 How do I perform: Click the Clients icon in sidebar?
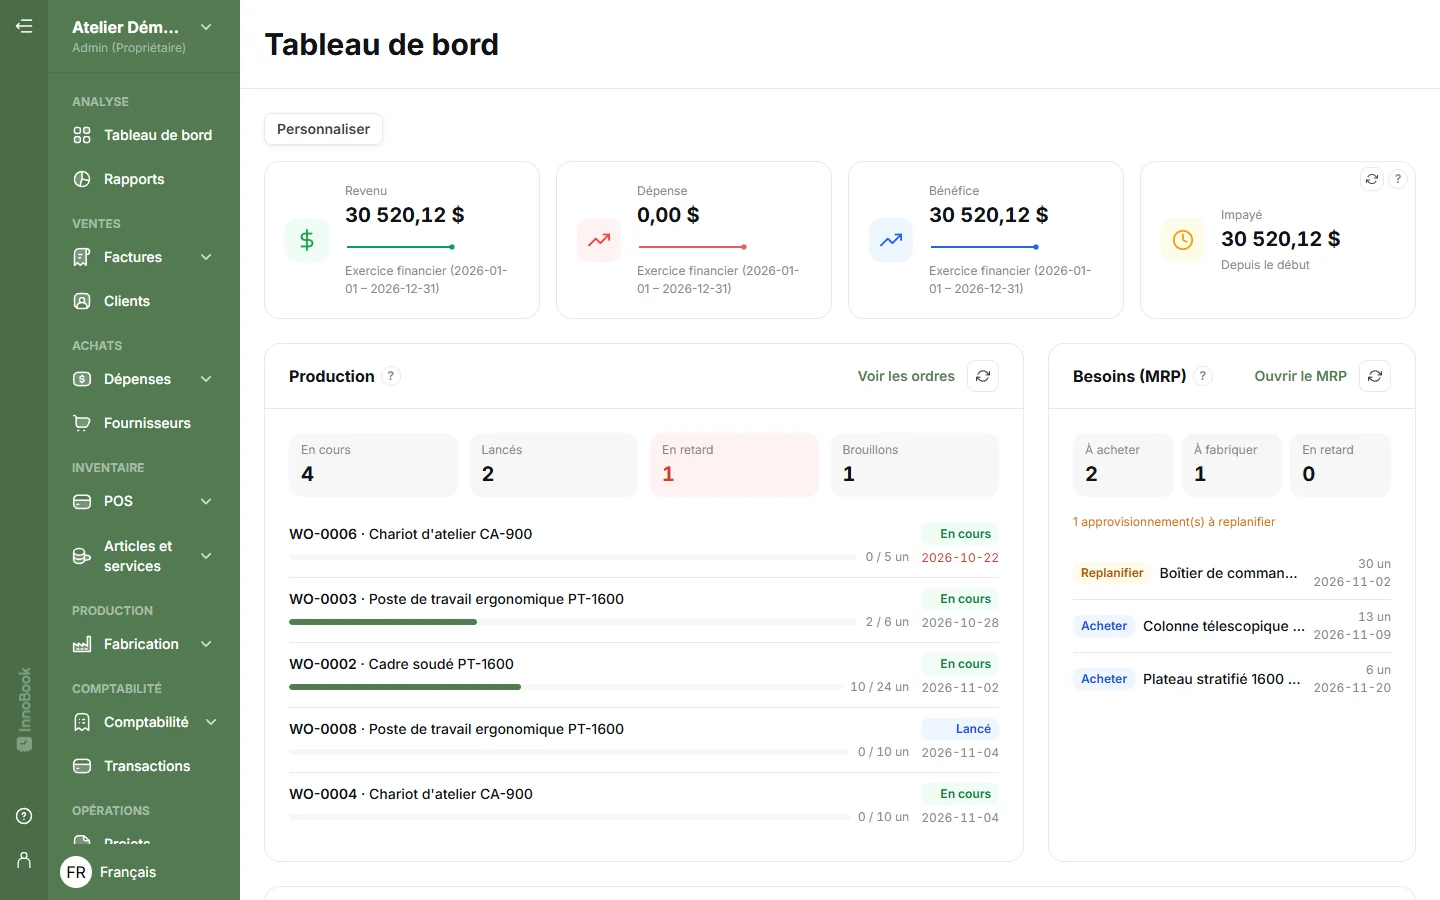[x=82, y=301]
